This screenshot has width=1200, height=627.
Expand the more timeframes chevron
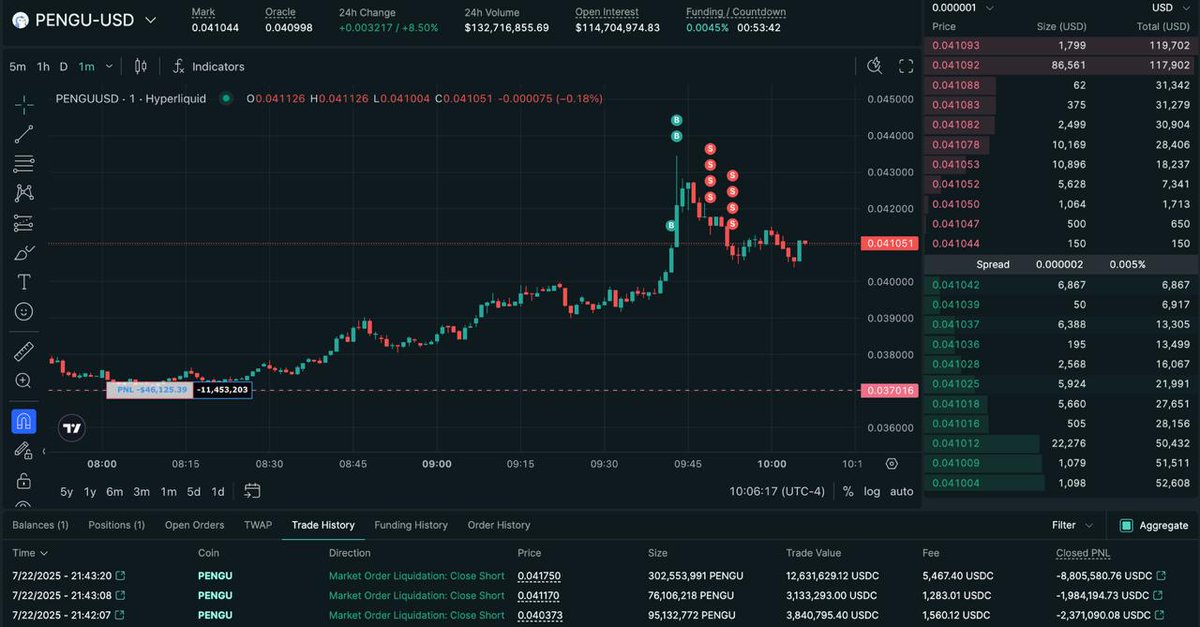point(109,66)
